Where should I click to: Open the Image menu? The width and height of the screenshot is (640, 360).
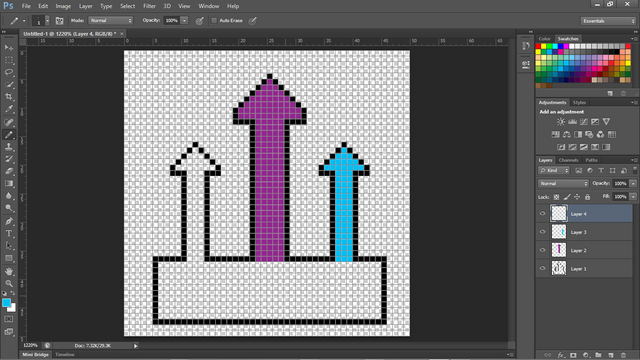pyautogui.click(x=63, y=6)
